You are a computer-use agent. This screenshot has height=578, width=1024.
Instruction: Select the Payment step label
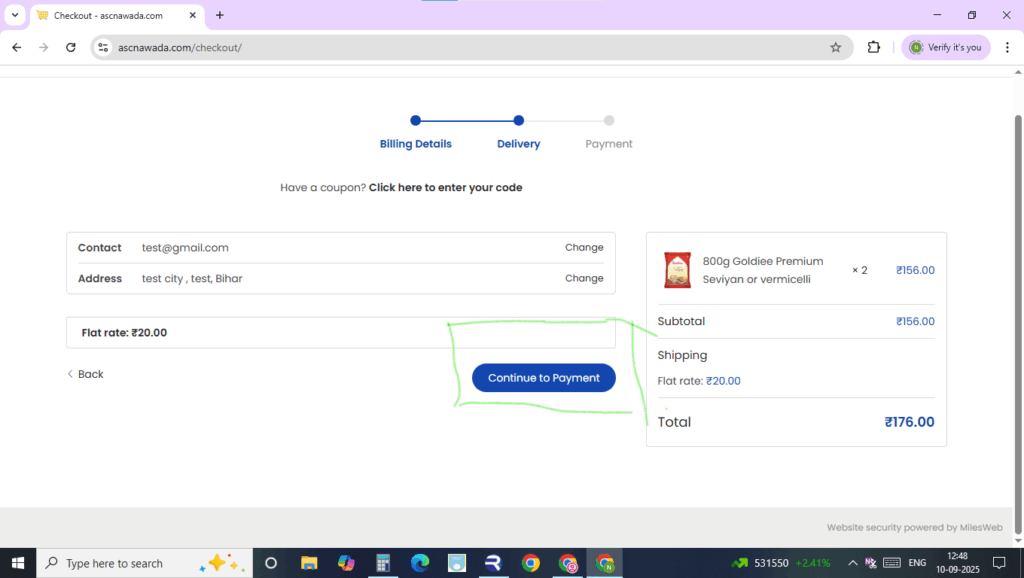pos(608,143)
